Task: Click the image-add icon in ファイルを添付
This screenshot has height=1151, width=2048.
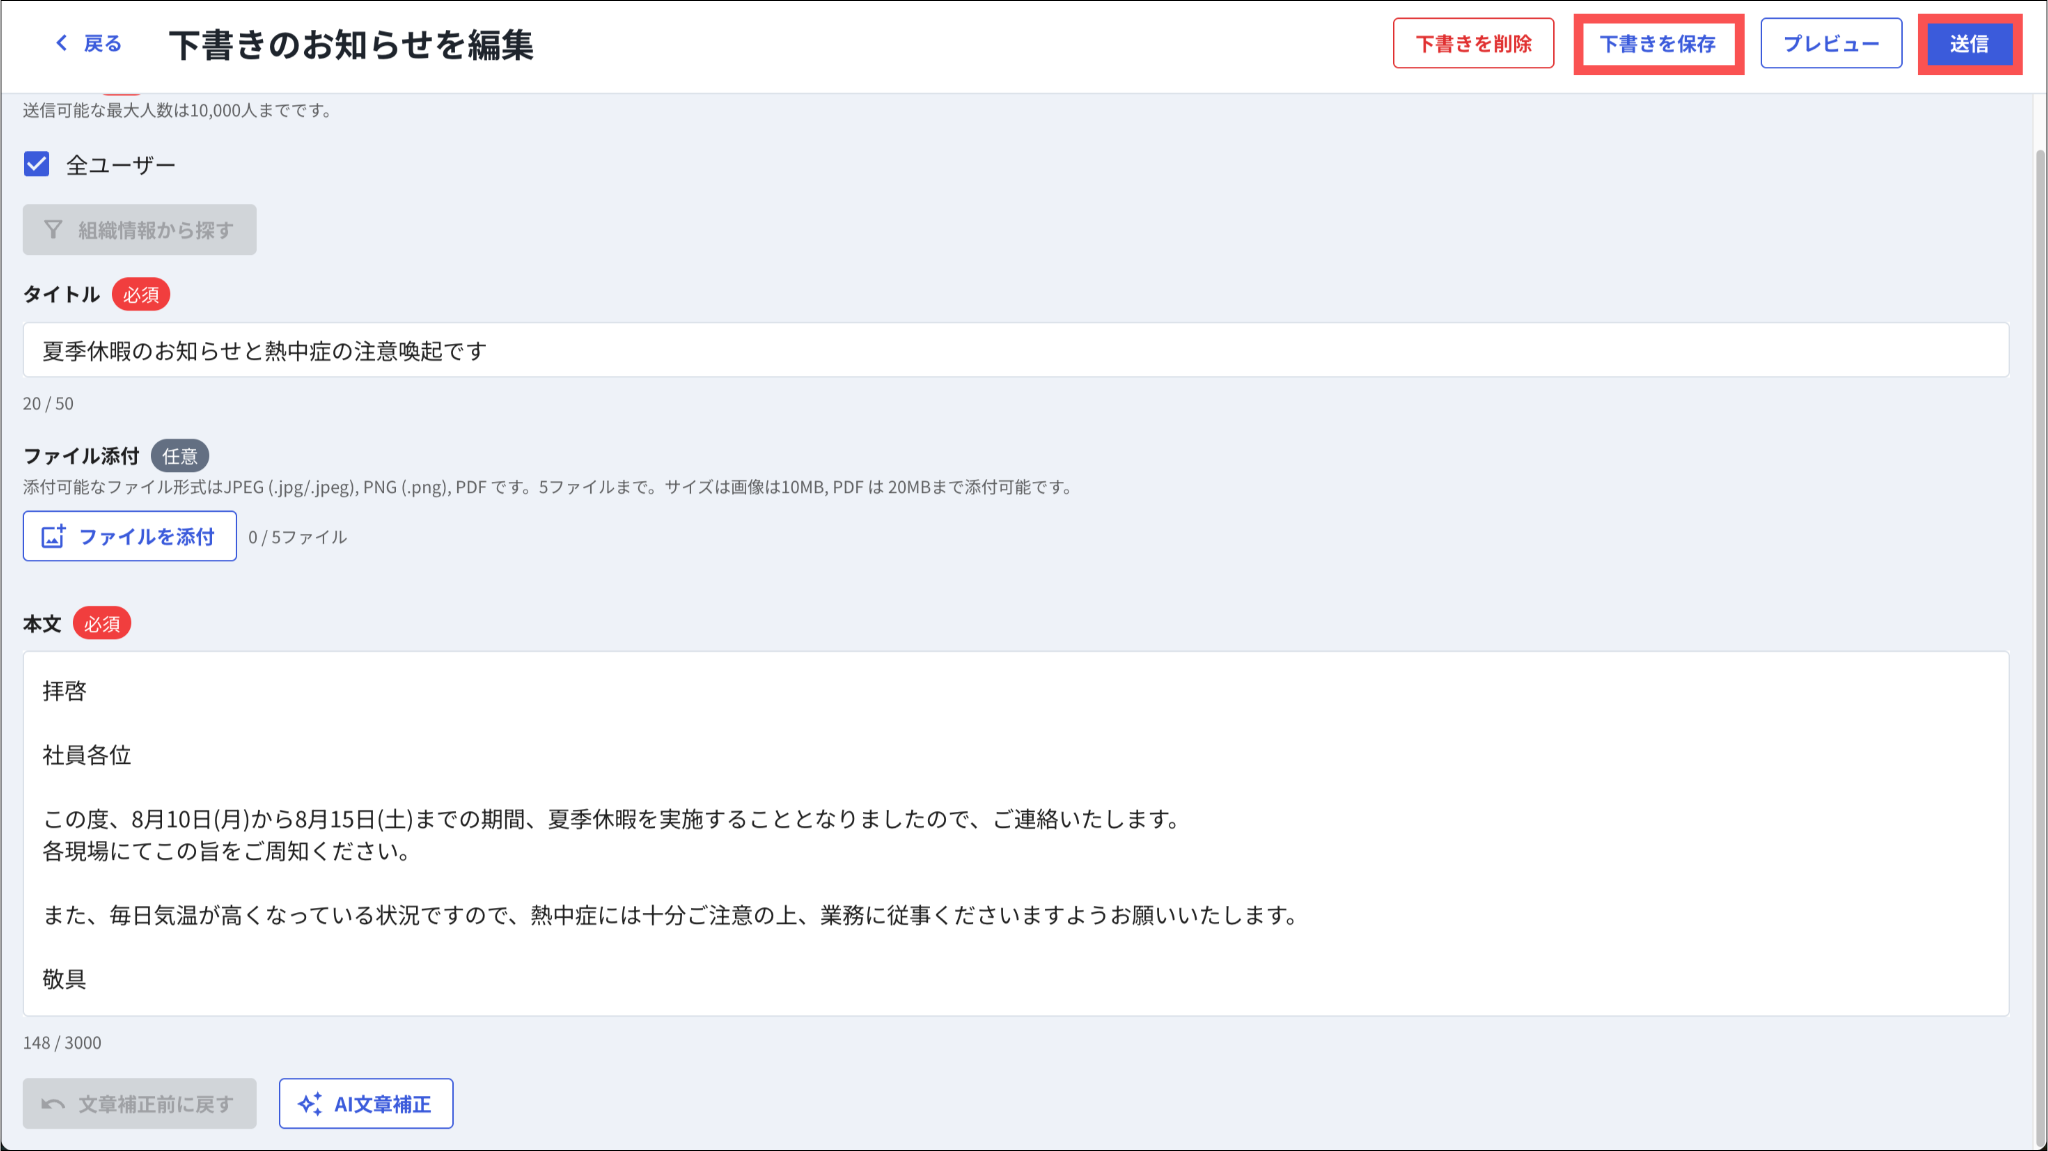Action: [x=53, y=537]
